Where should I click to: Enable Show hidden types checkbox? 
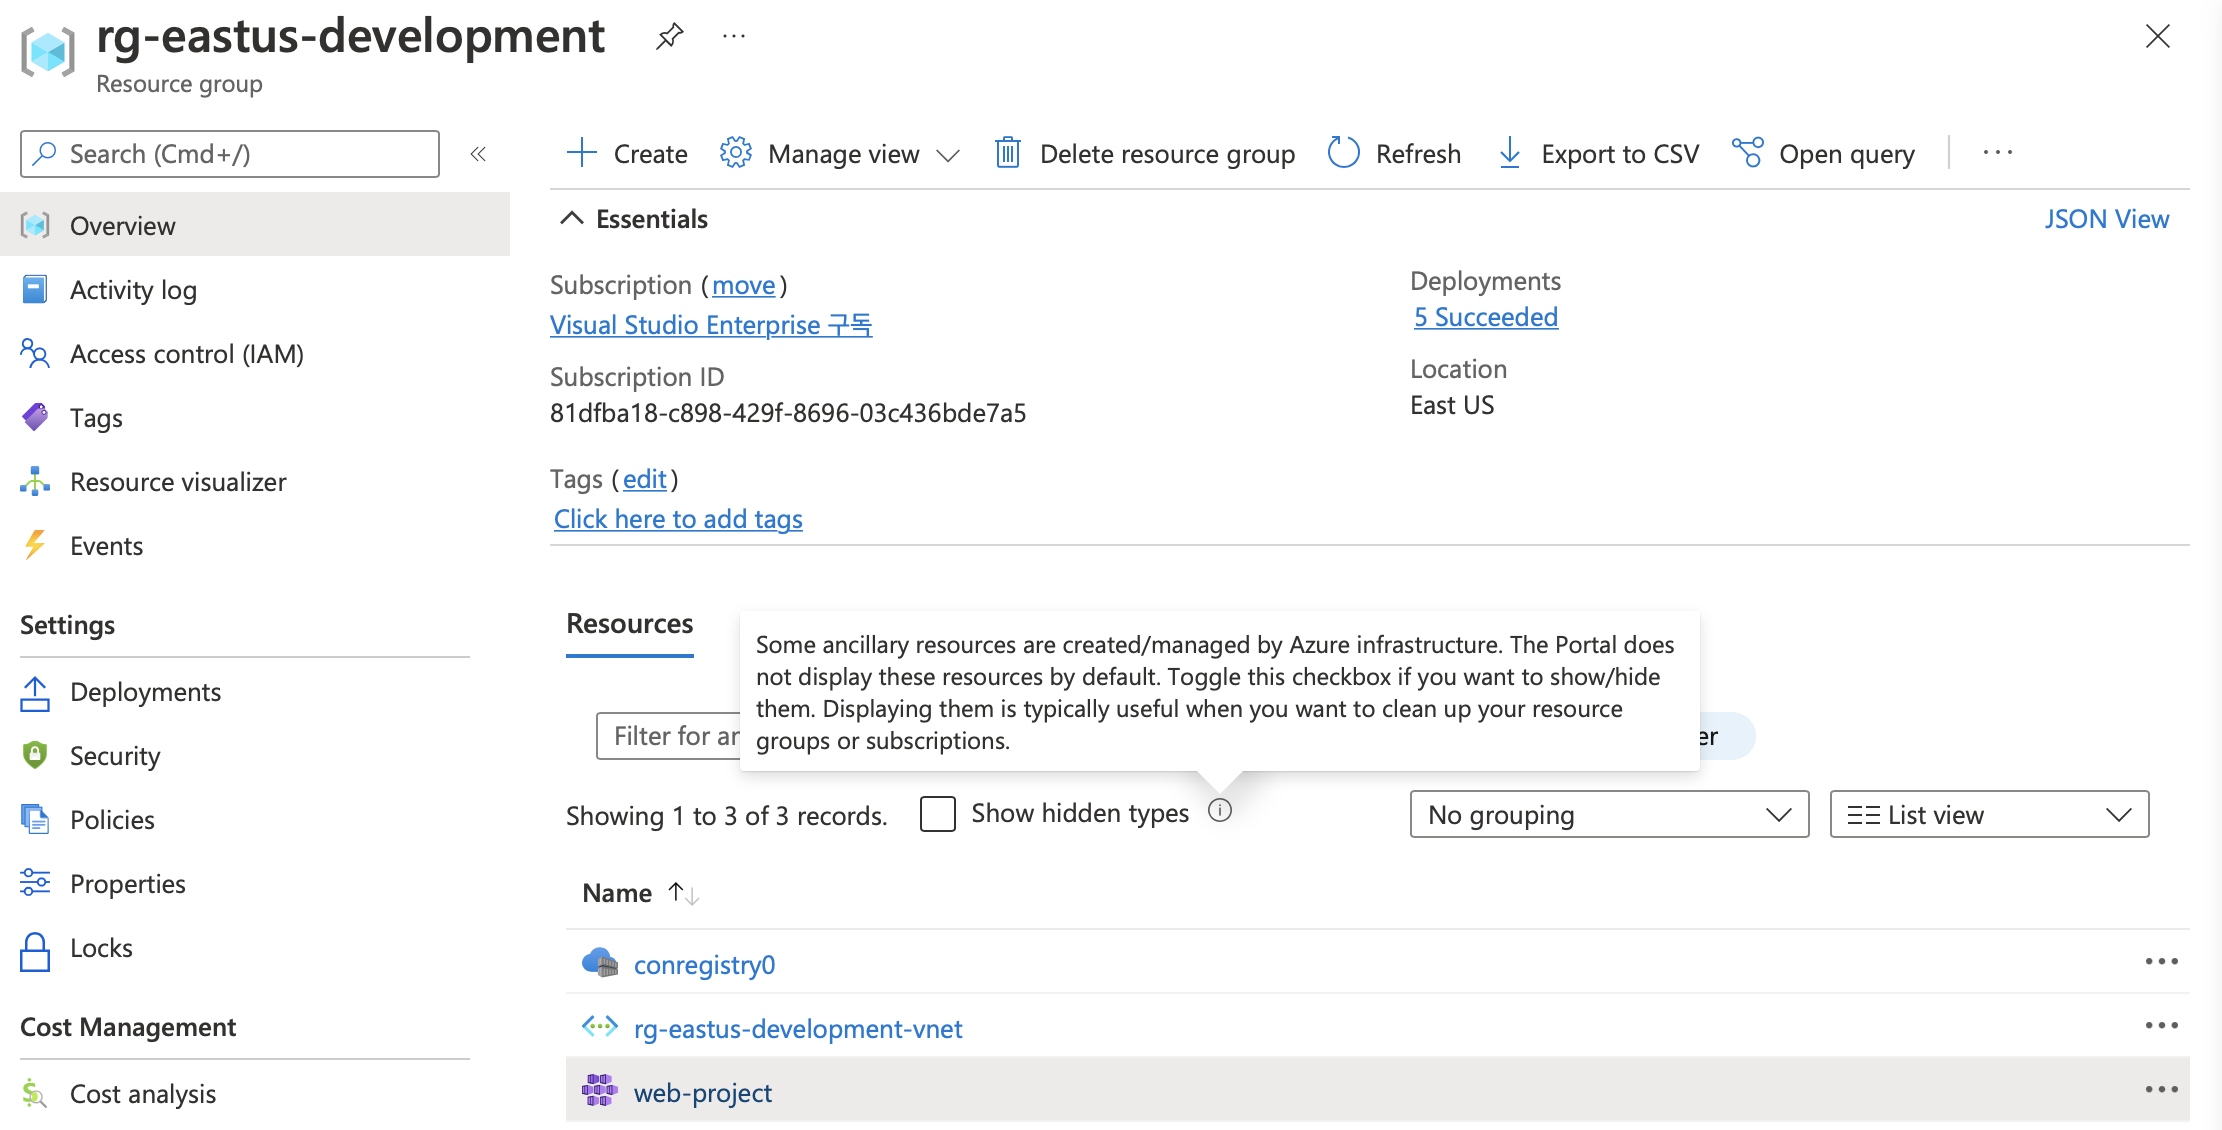click(938, 814)
